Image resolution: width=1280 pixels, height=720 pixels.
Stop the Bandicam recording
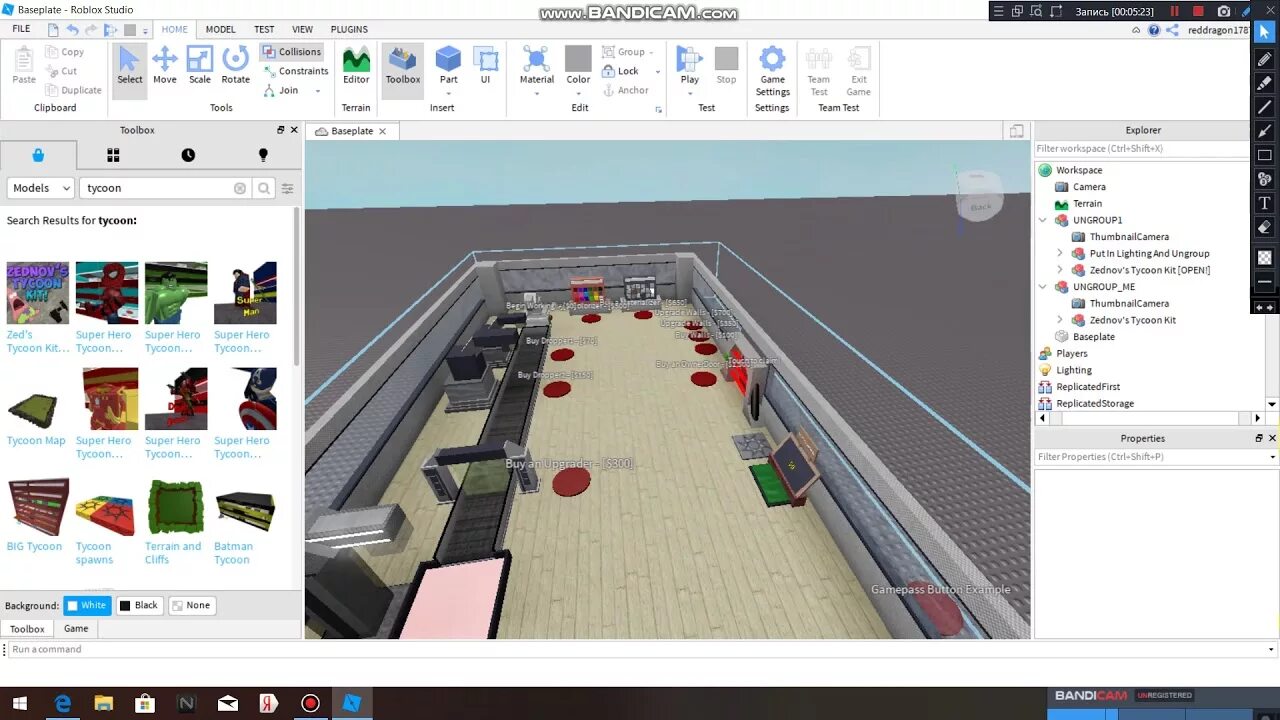click(1198, 11)
